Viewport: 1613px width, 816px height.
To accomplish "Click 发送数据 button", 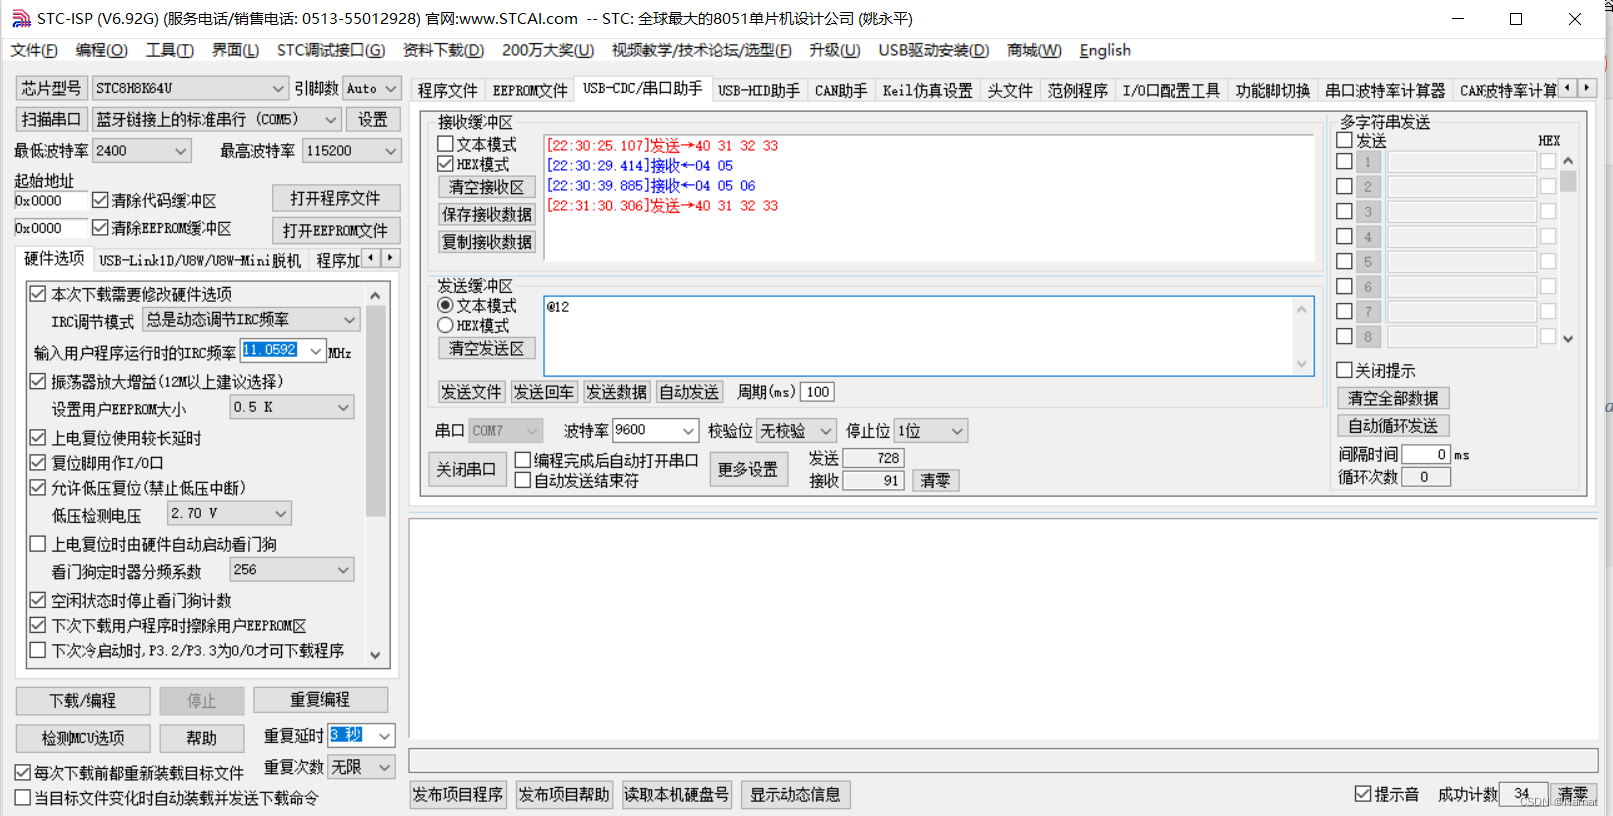I will click(x=616, y=392).
